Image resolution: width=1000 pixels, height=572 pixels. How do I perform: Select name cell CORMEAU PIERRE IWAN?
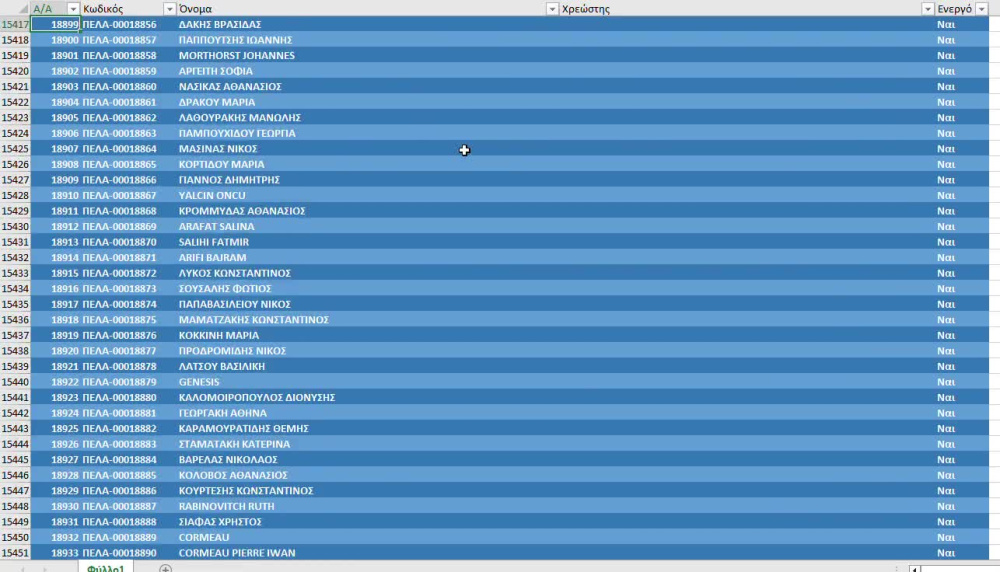point(367,553)
